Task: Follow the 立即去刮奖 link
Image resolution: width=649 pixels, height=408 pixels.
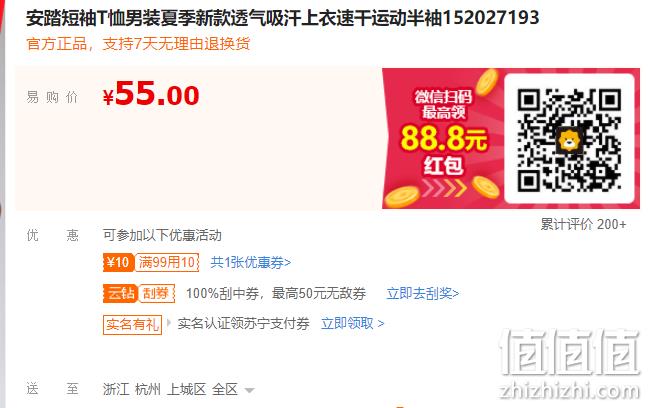Action: coord(423,293)
